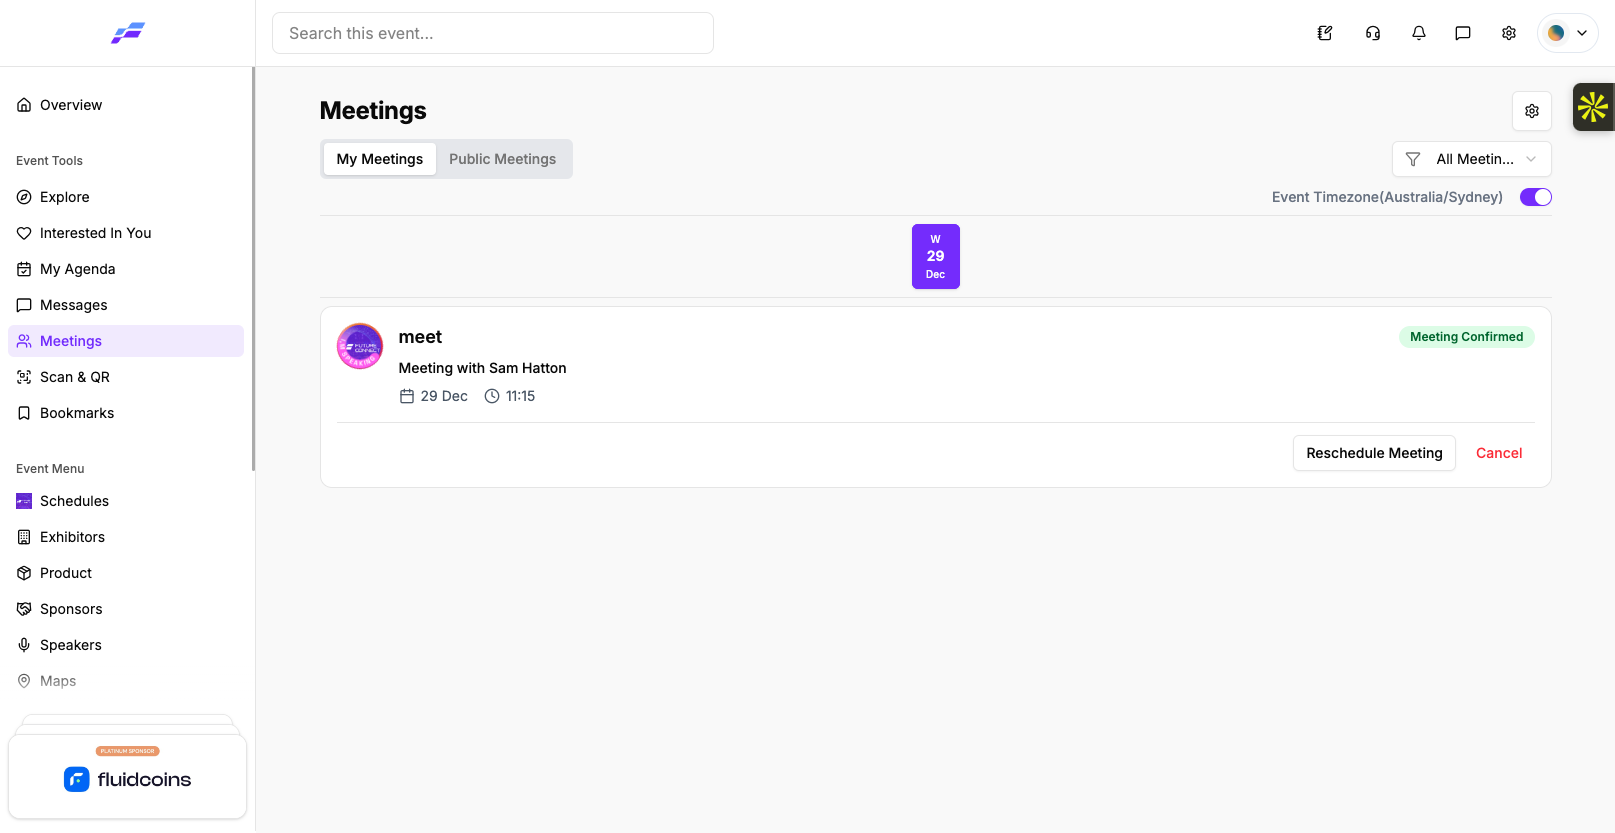Click the Sponsors handshake icon

(24, 609)
